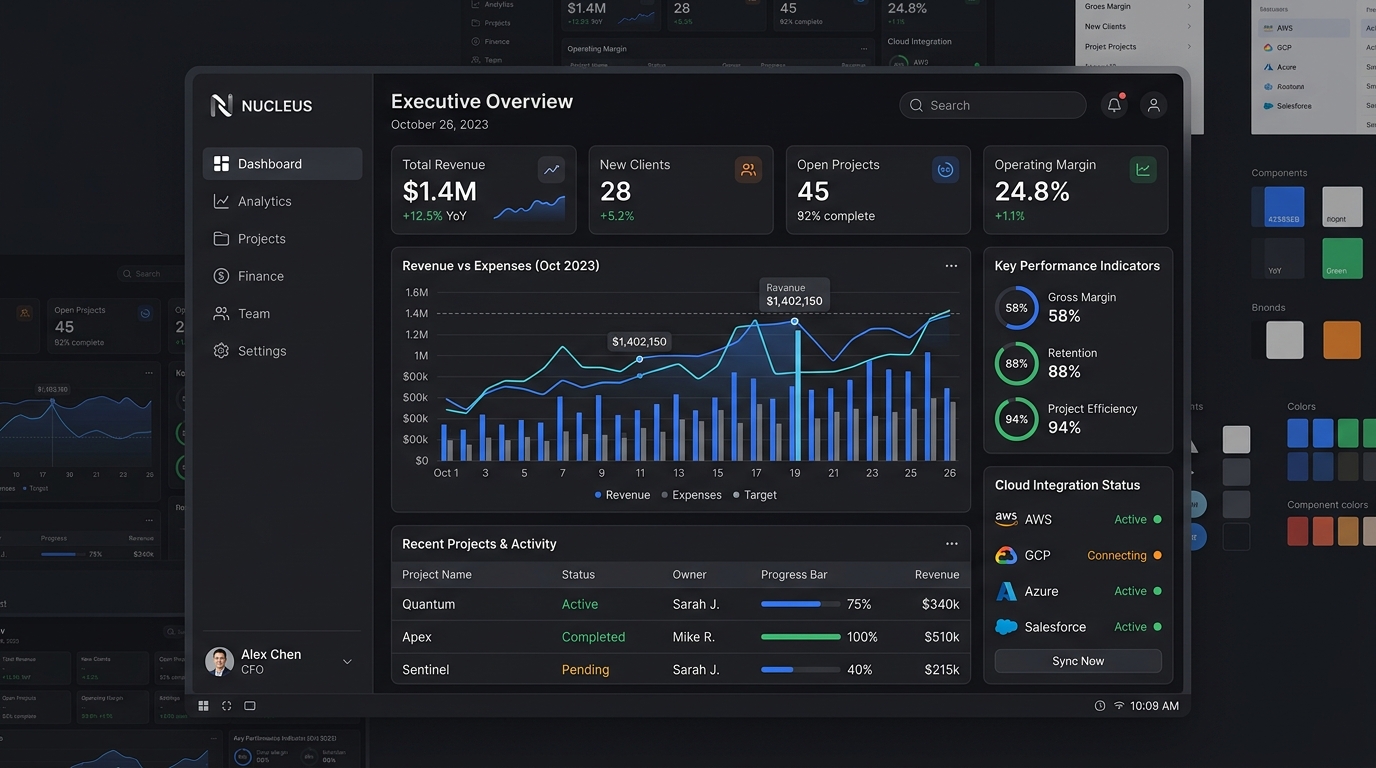Viewport: 1376px width, 768px height.
Task: Click the fullscreen brackets icon in bottom bar
Action: [226, 706]
